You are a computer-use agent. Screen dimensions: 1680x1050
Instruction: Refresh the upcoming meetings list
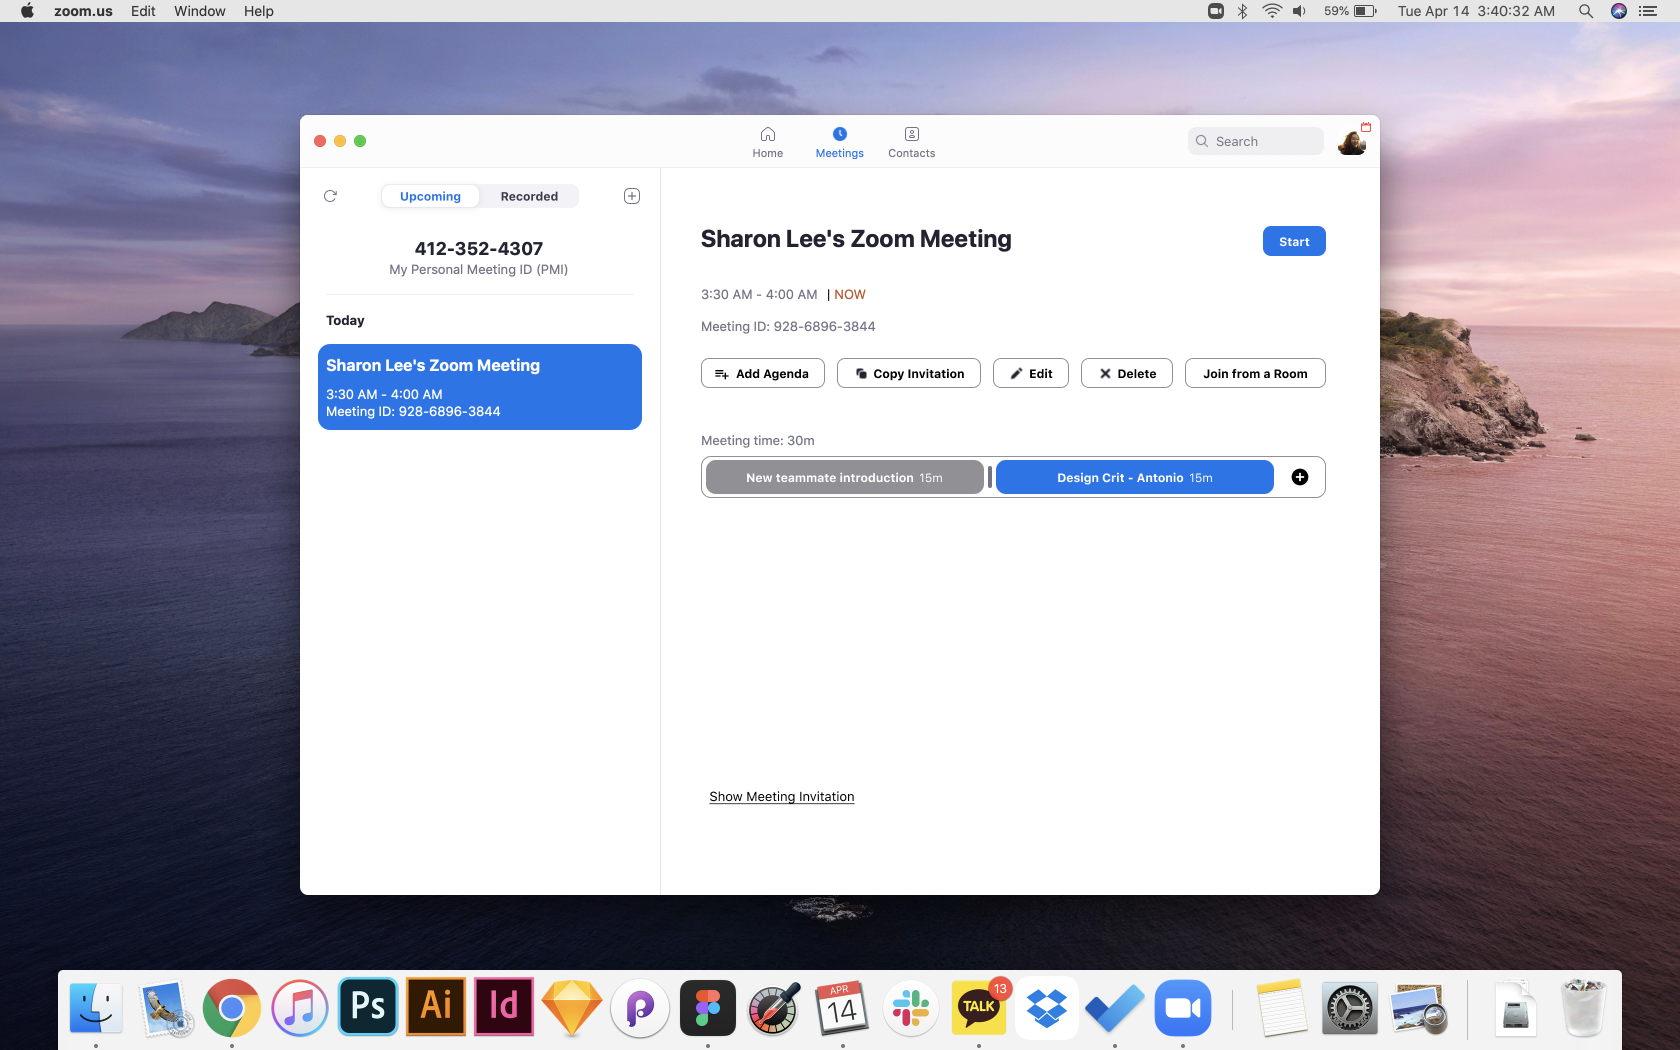pos(330,196)
